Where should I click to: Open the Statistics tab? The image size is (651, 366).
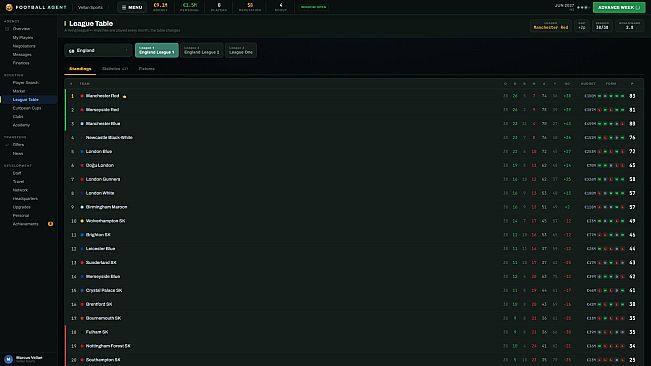click(x=115, y=69)
